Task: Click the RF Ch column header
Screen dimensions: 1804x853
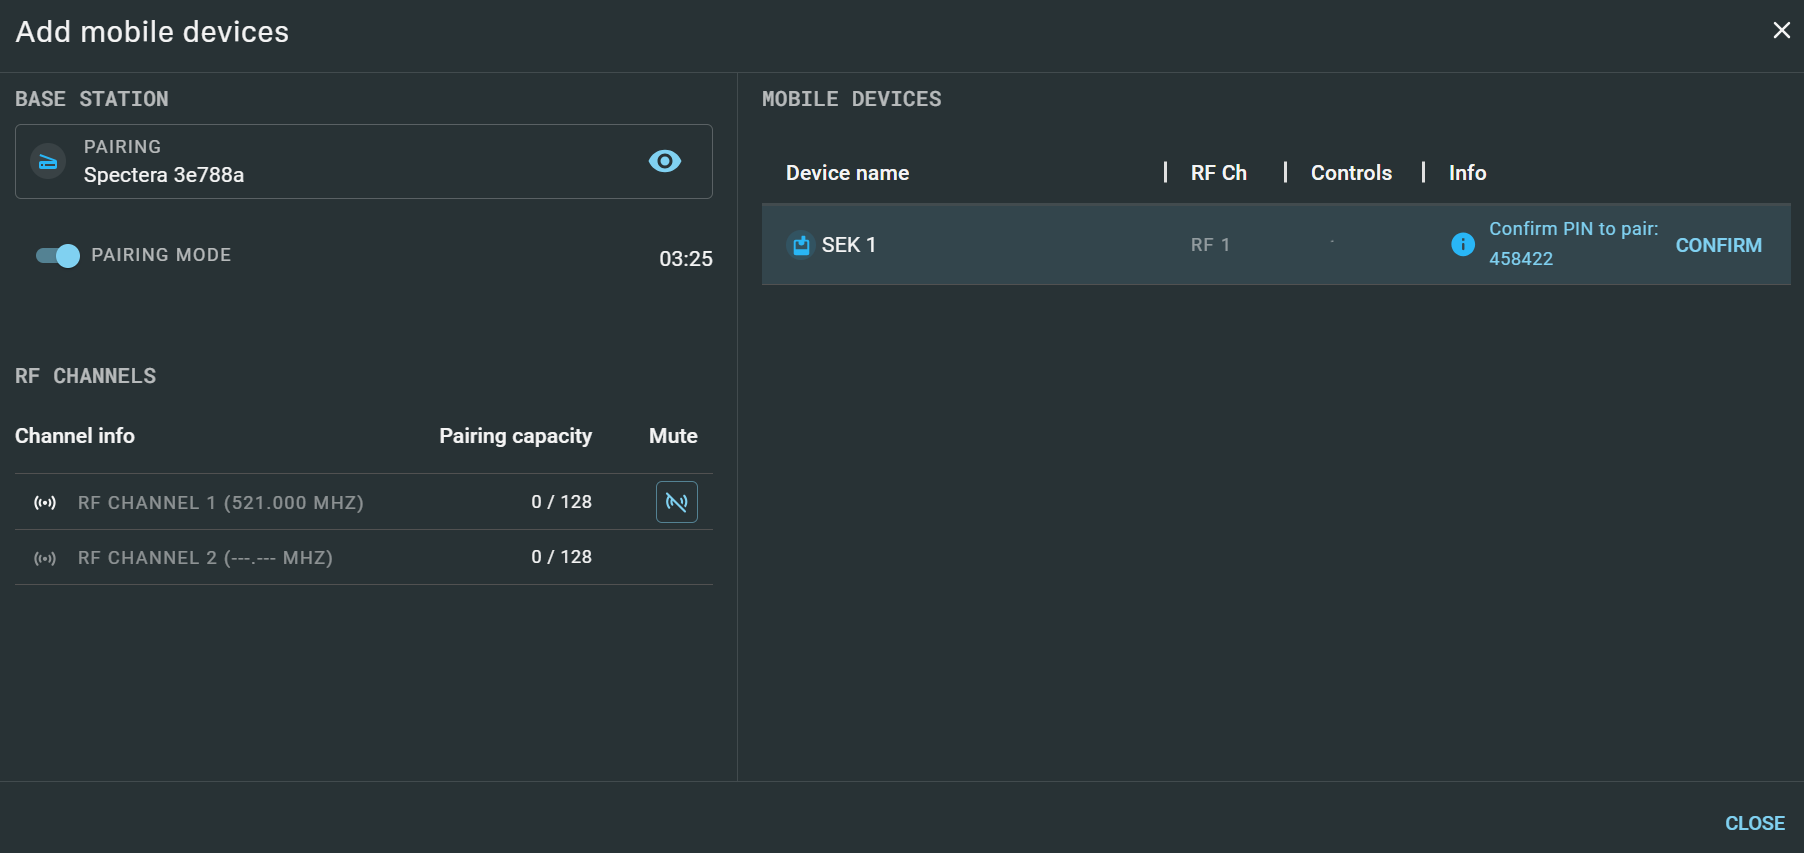Action: [x=1218, y=173]
